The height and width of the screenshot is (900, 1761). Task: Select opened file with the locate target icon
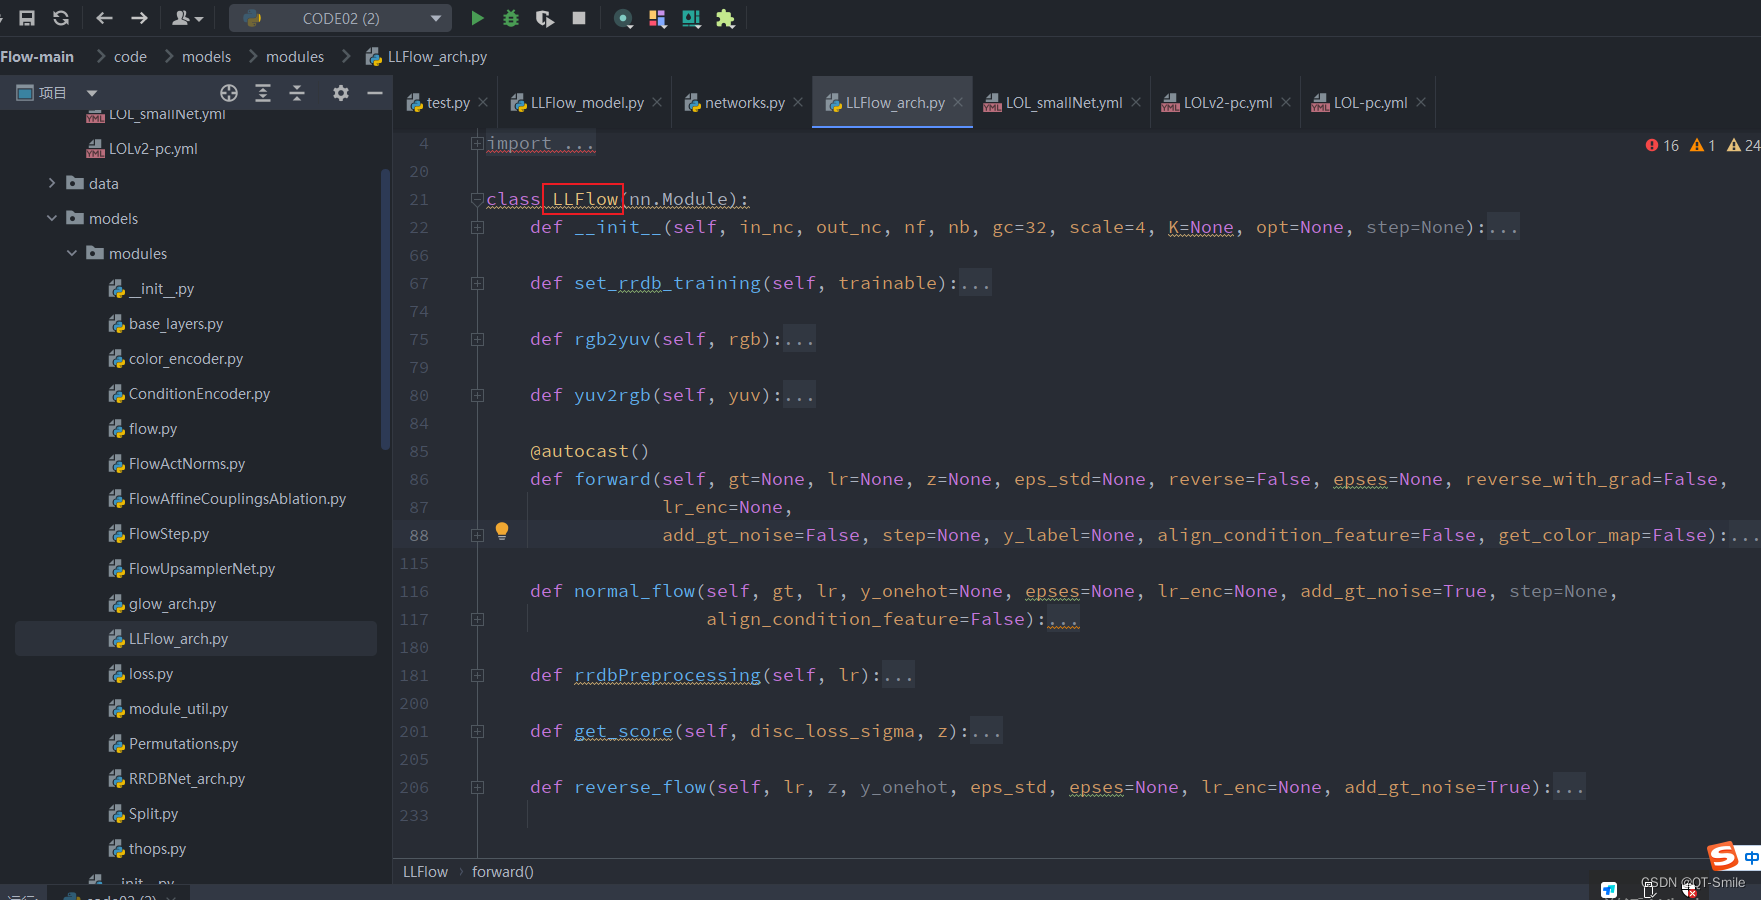pyautogui.click(x=229, y=93)
